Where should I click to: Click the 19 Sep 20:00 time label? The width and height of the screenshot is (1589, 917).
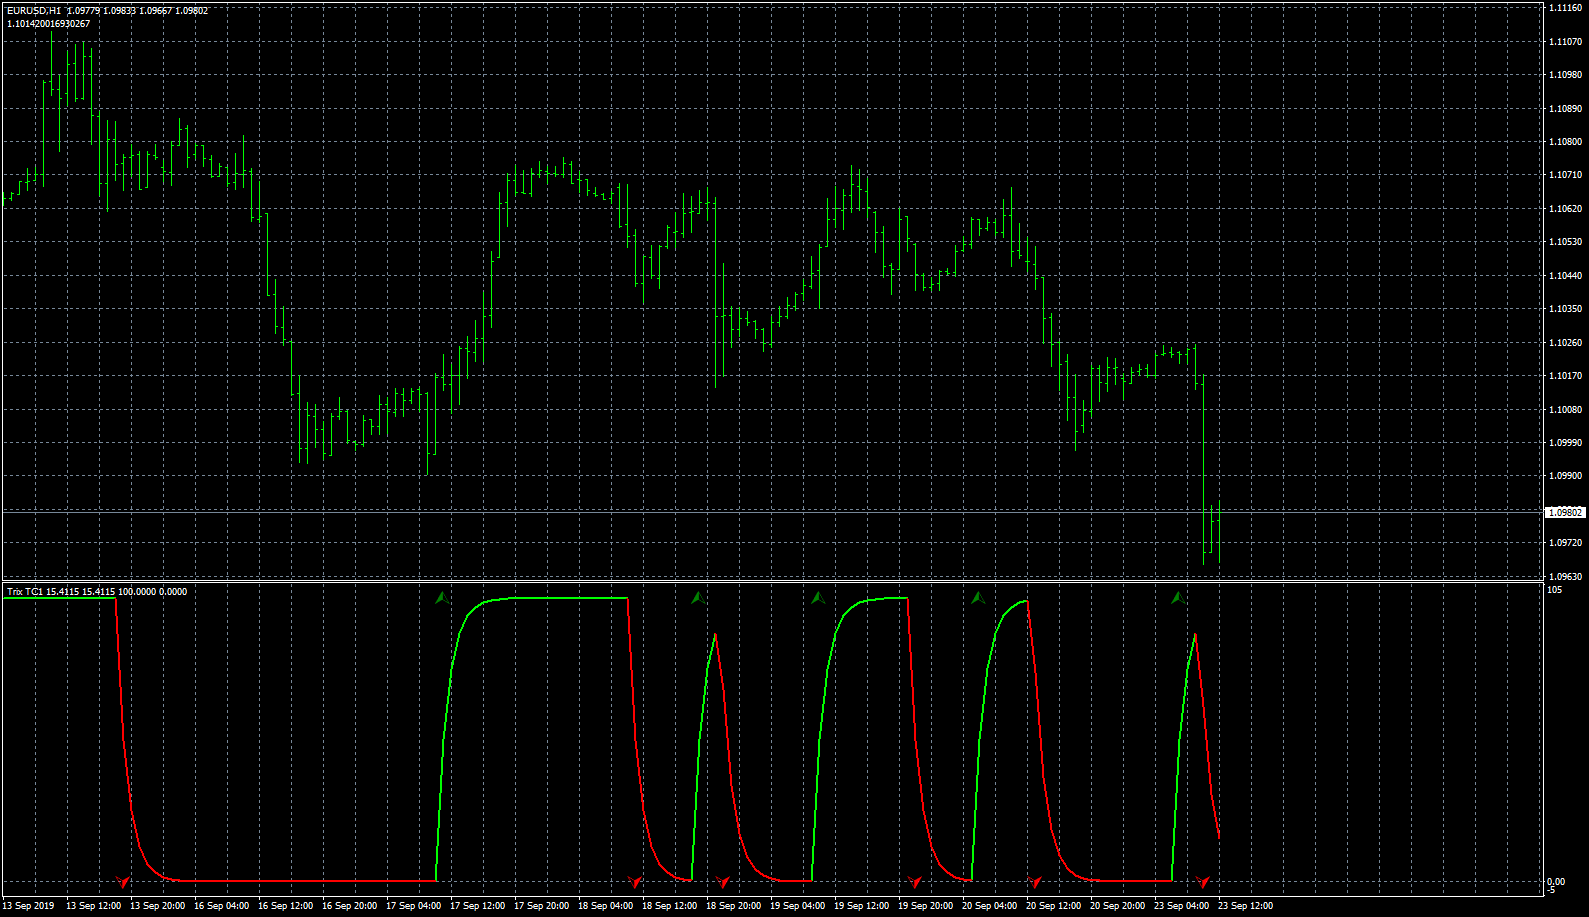[x=925, y=906]
